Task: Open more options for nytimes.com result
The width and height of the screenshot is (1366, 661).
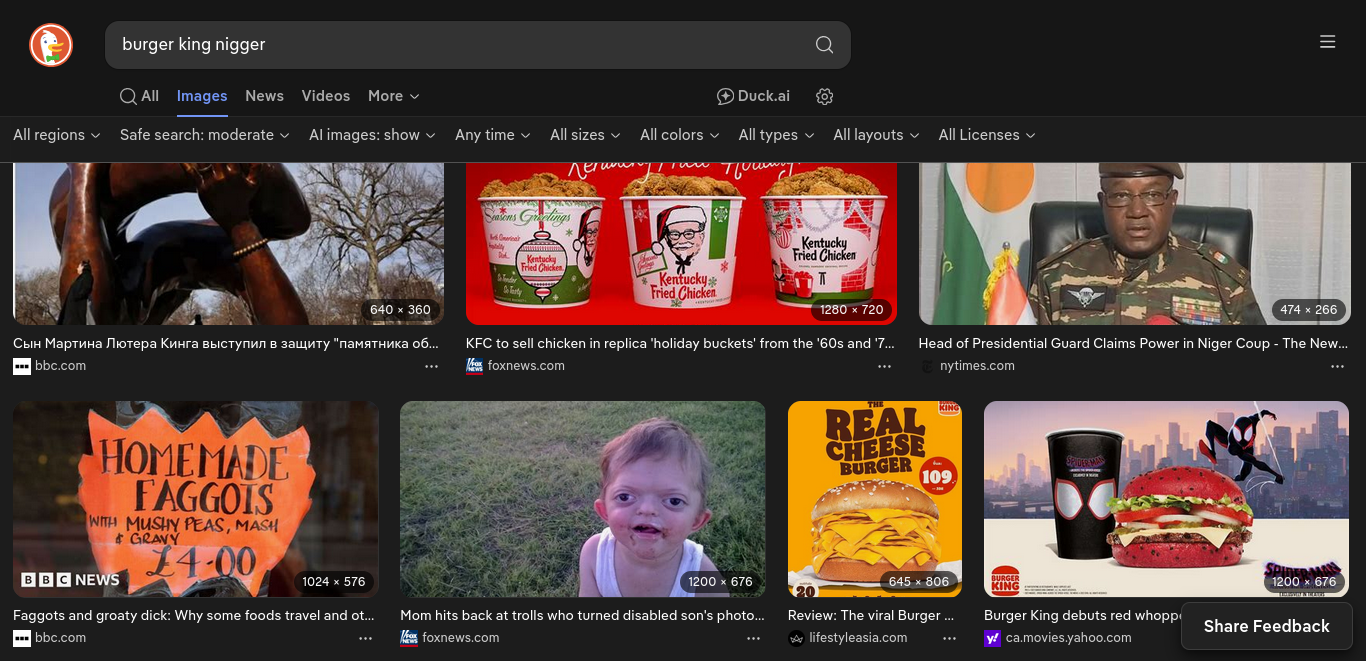Action: point(1338,367)
